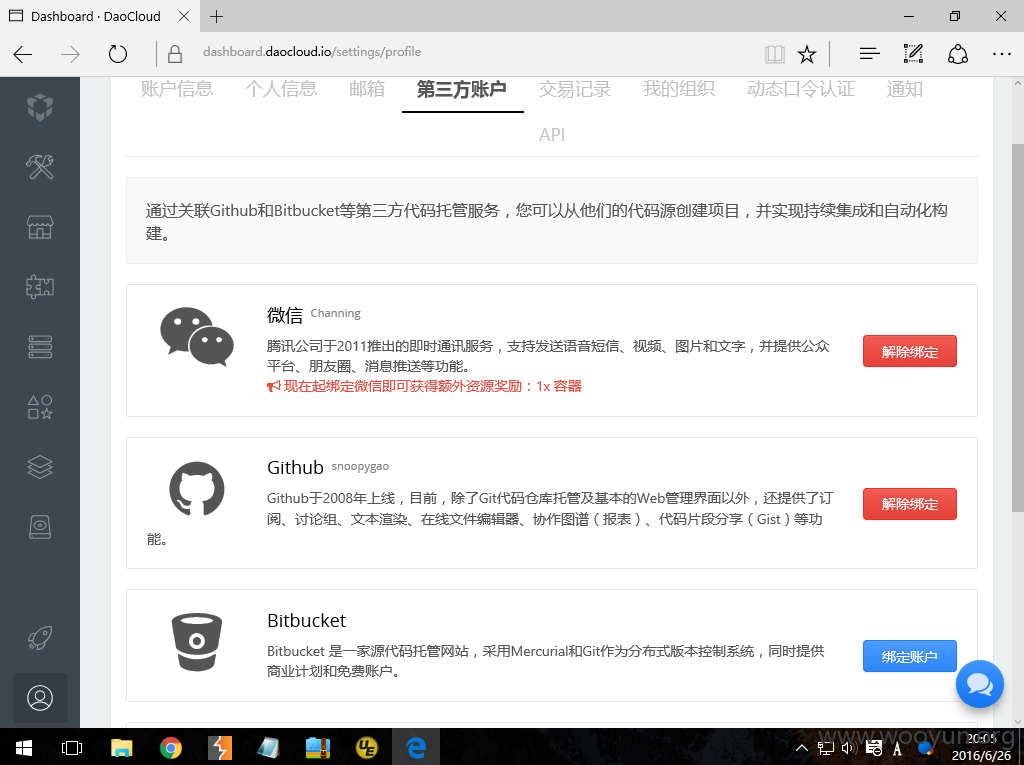Click the WeChat logo icon
The image size is (1024, 765).
197,336
